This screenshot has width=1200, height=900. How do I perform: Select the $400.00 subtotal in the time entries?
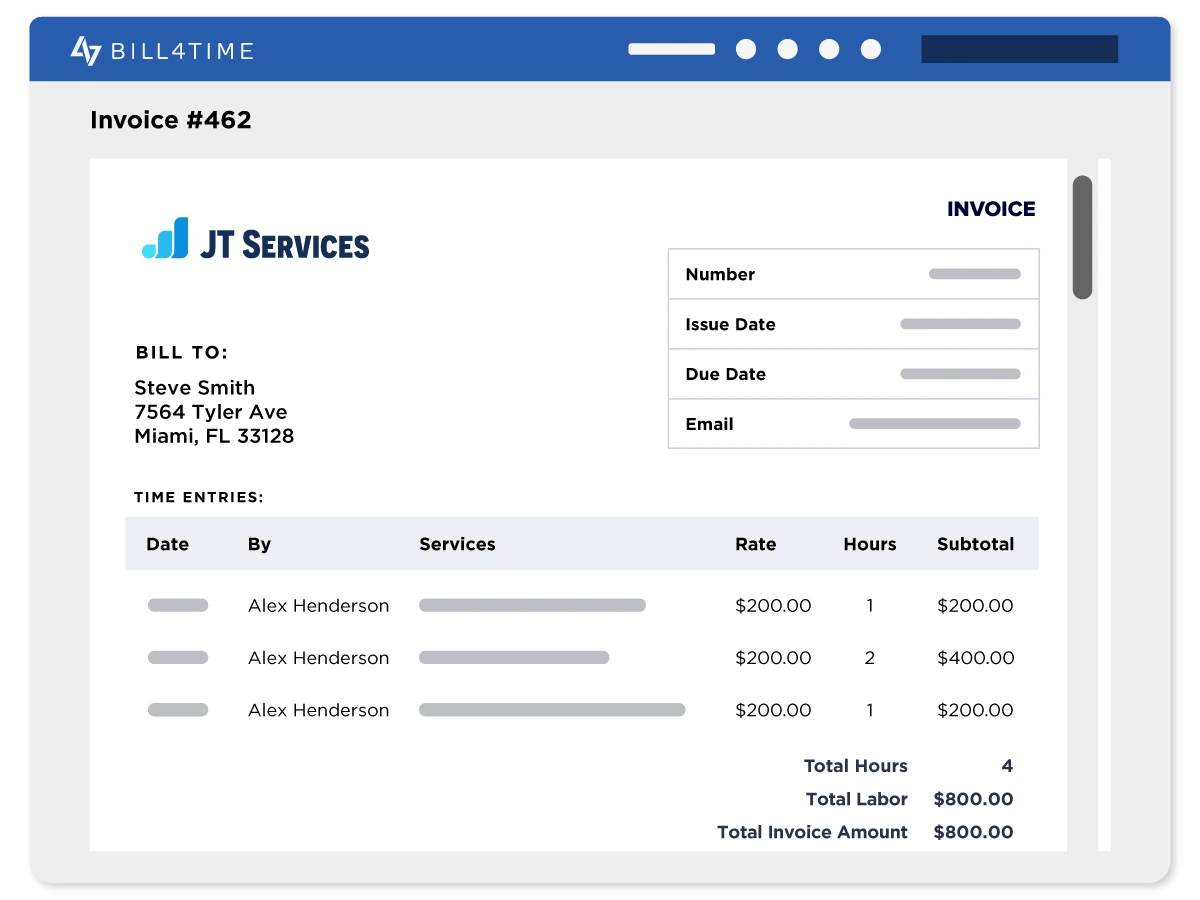click(x=975, y=658)
